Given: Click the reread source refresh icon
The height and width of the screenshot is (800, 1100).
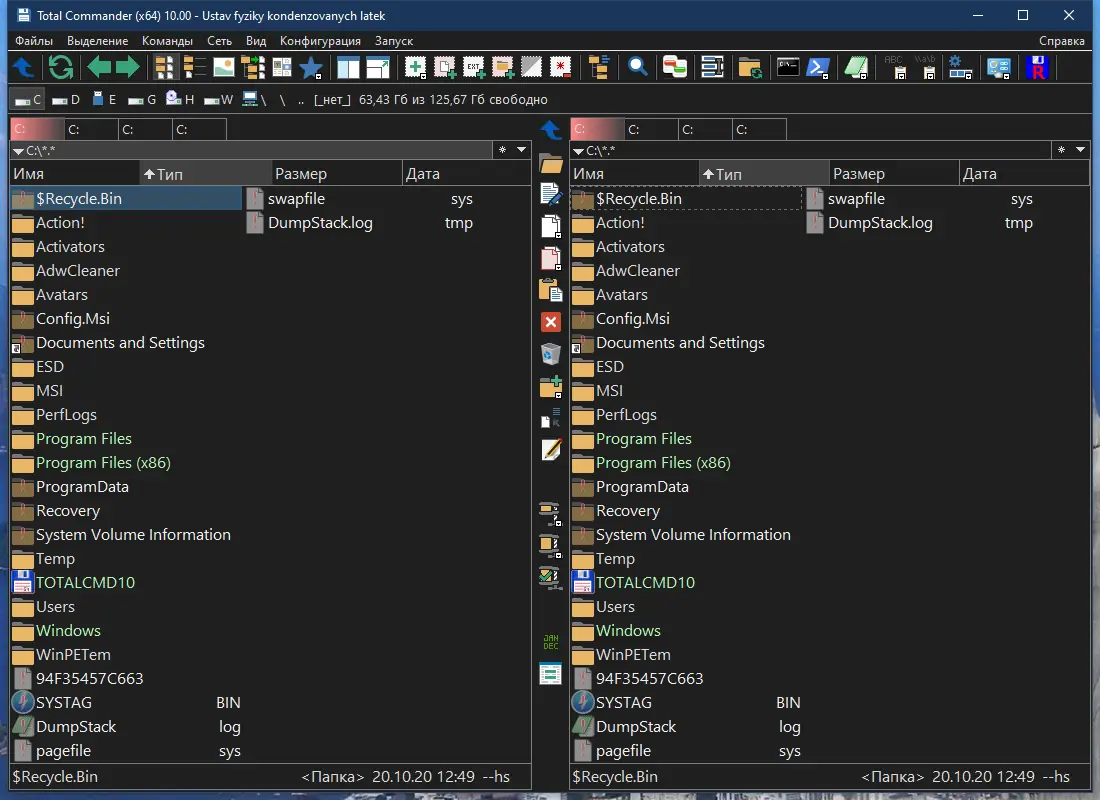Looking at the screenshot, I should [61, 67].
